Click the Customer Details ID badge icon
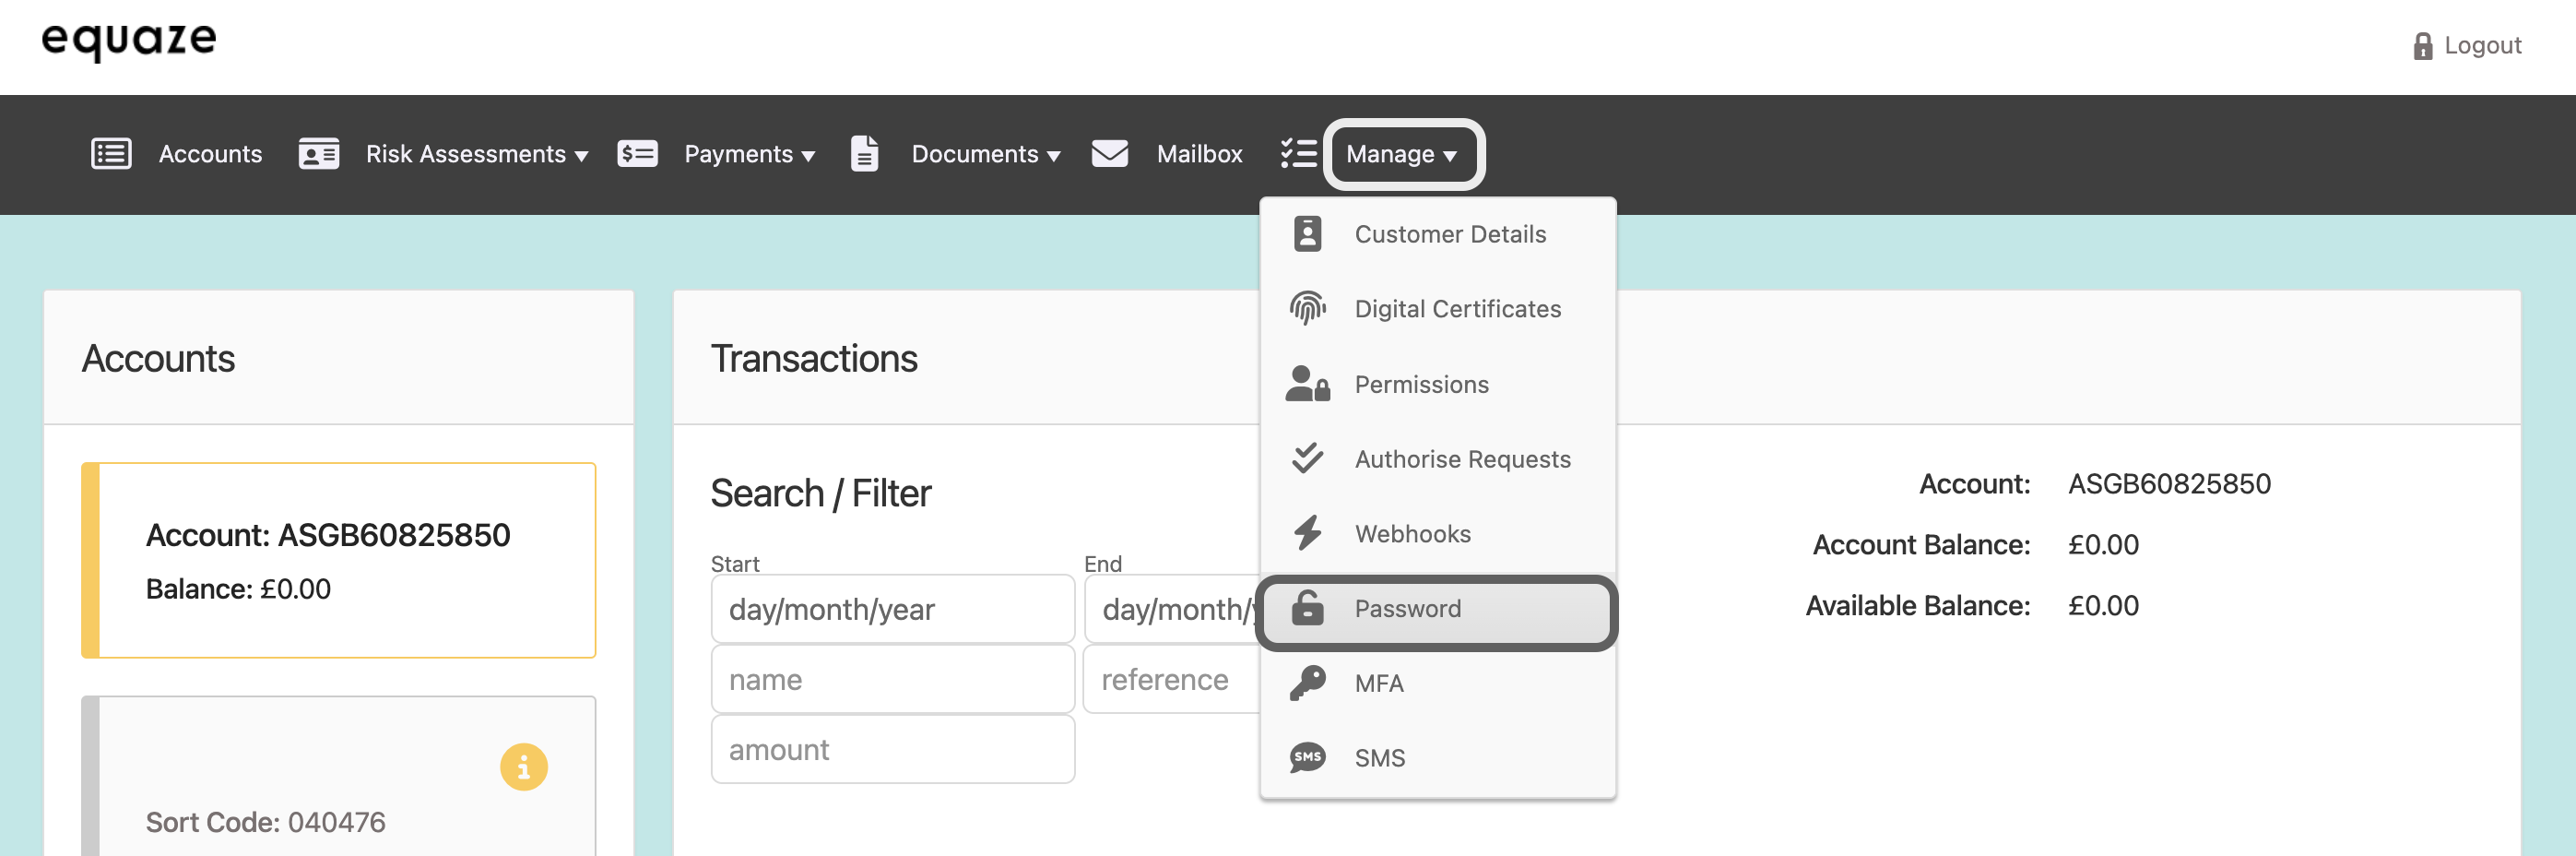 point(1307,234)
